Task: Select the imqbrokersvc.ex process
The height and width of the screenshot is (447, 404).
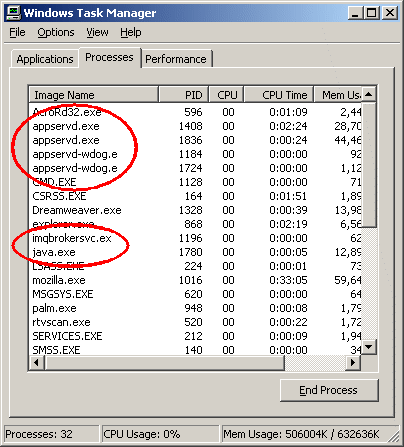Action: pyautogui.click(x=195, y=238)
